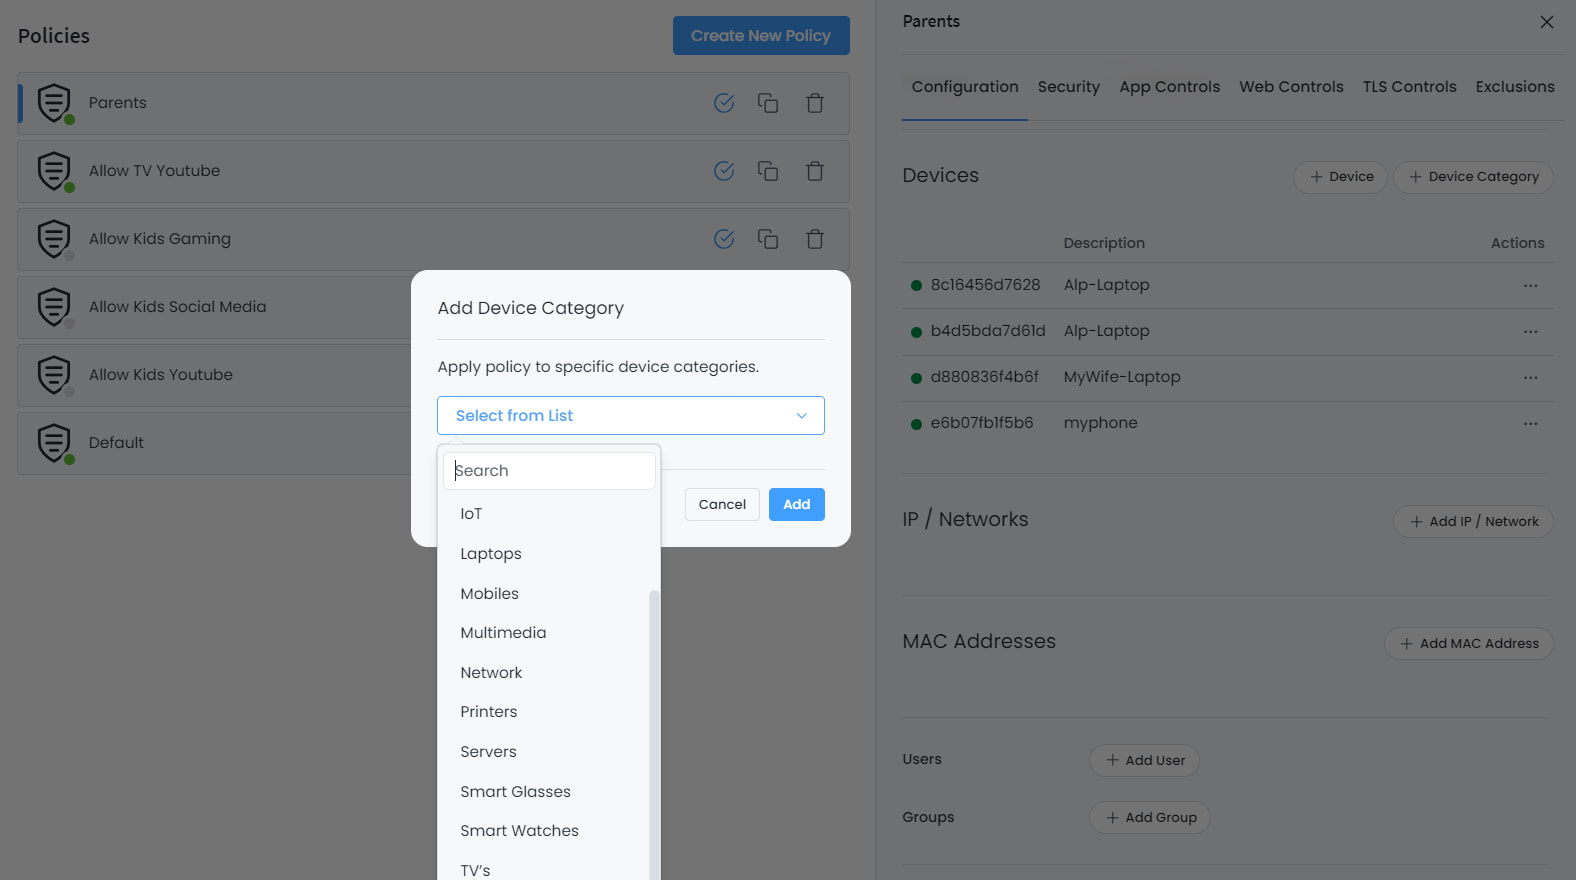The image size is (1576, 880).
Task: Open actions menu for myphone device
Action: (x=1530, y=424)
